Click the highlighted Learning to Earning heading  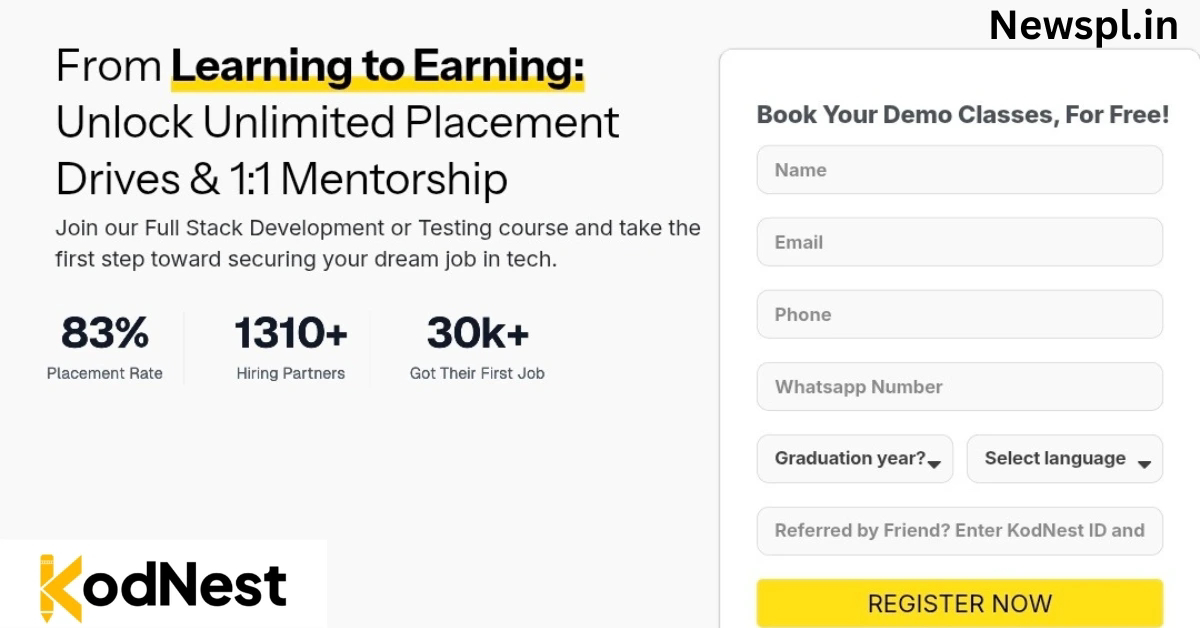click(x=378, y=67)
